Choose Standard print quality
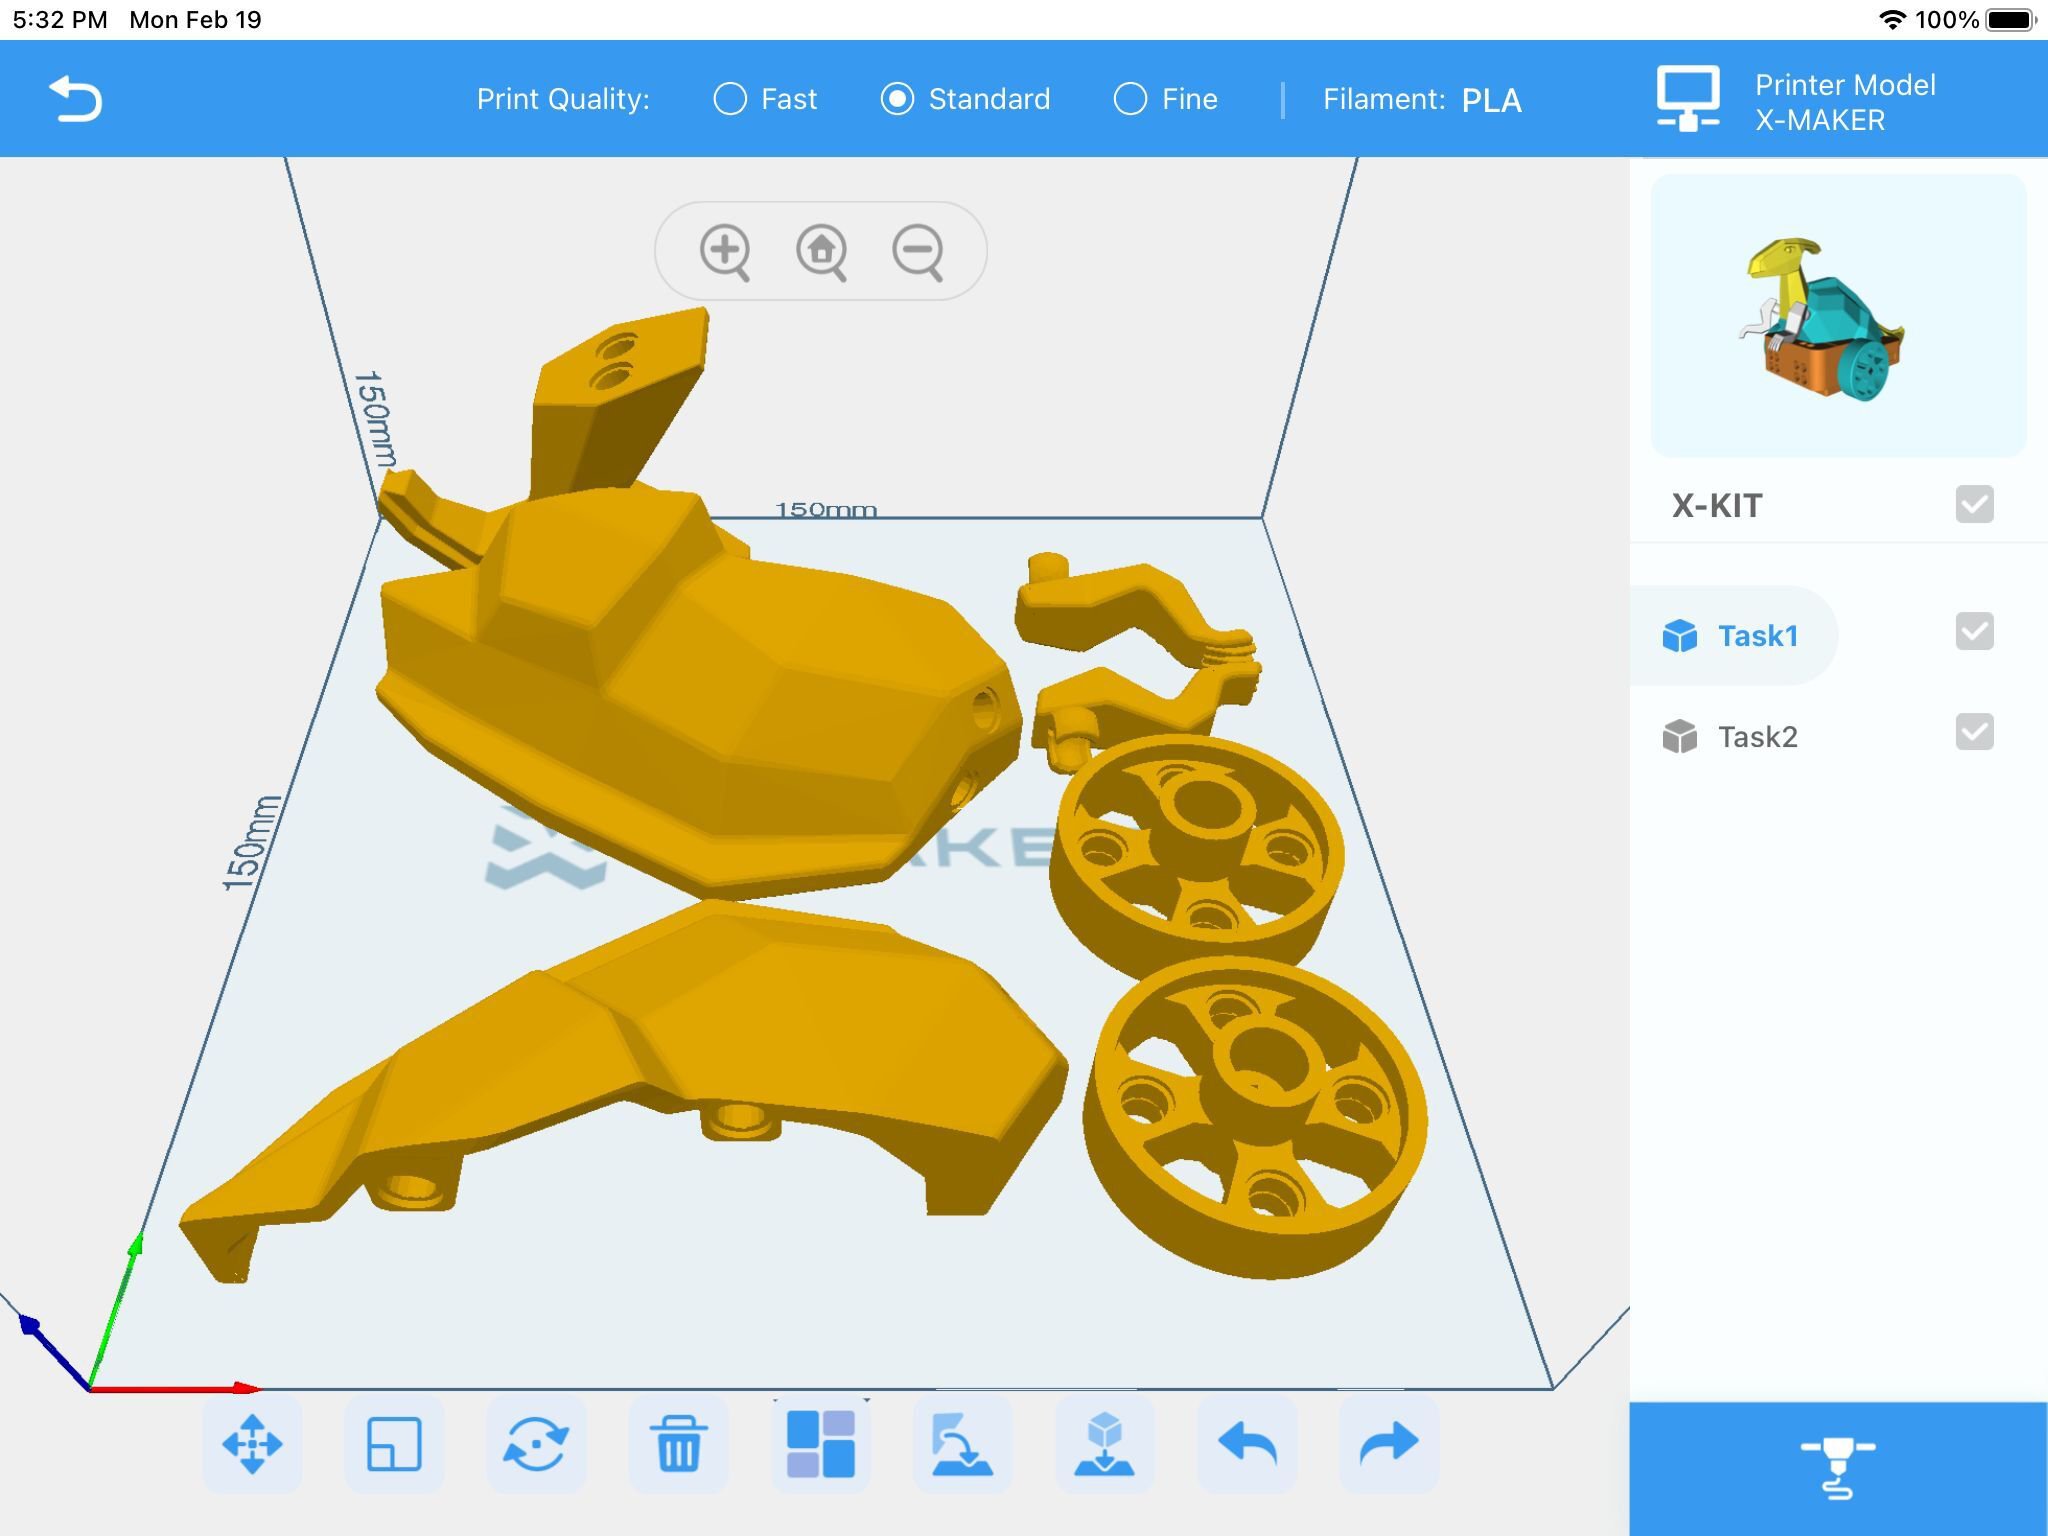 (x=965, y=99)
